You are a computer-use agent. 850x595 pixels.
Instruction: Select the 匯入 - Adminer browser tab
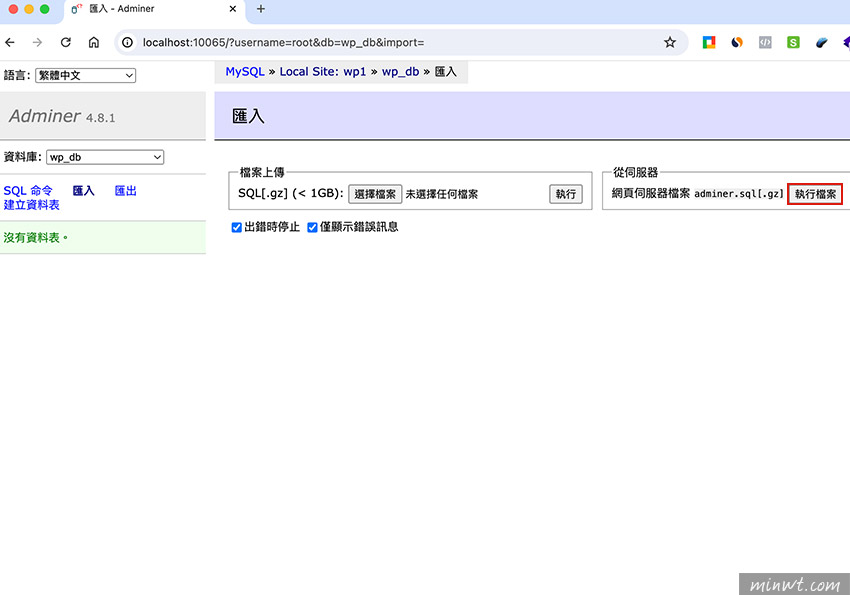[x=155, y=9]
